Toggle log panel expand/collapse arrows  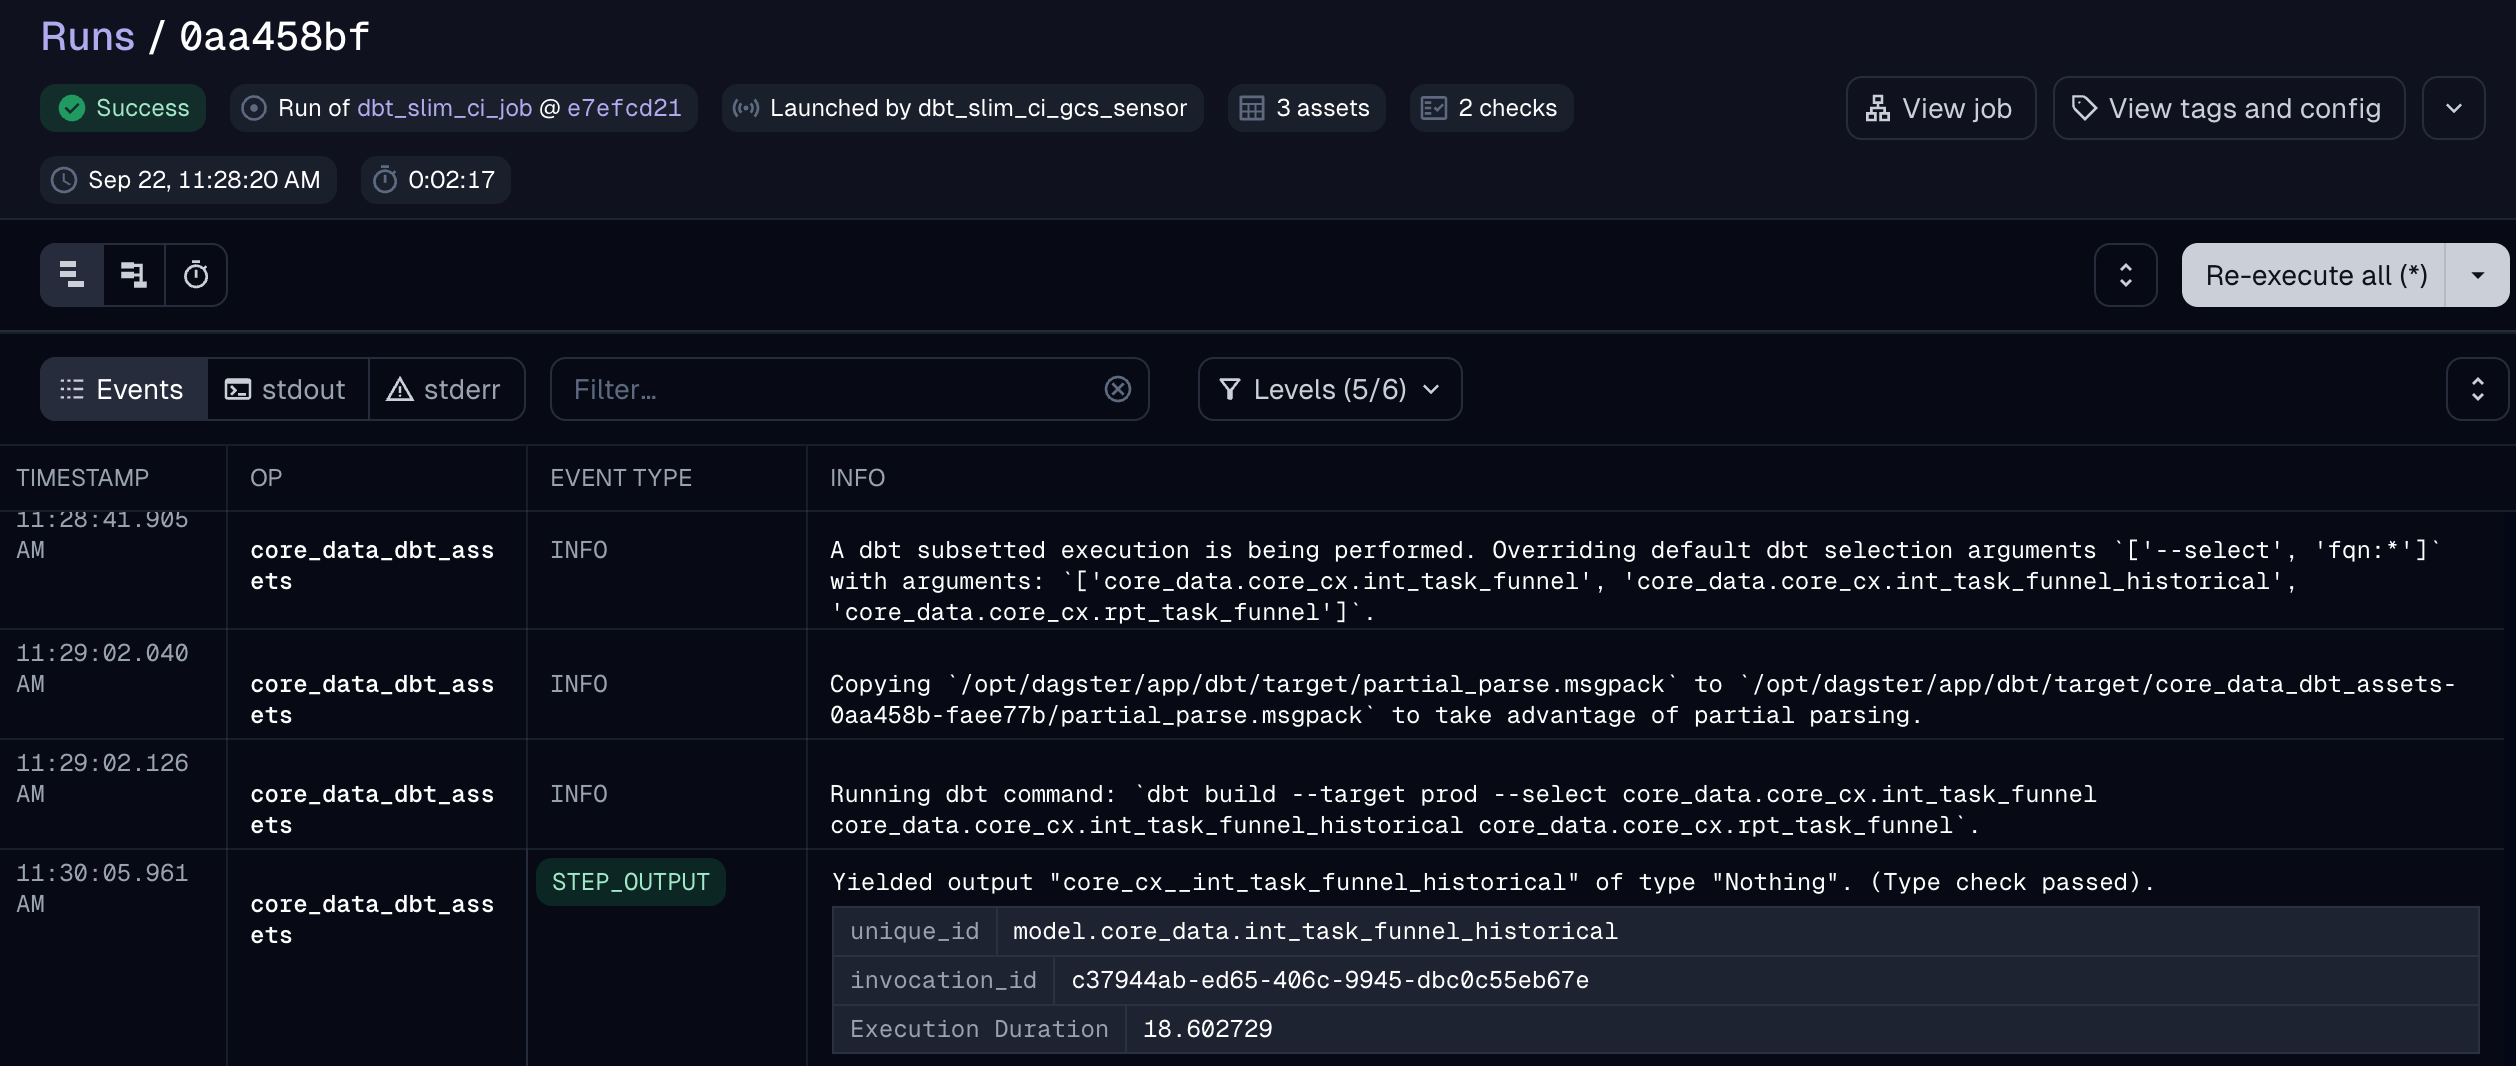pos(2477,389)
